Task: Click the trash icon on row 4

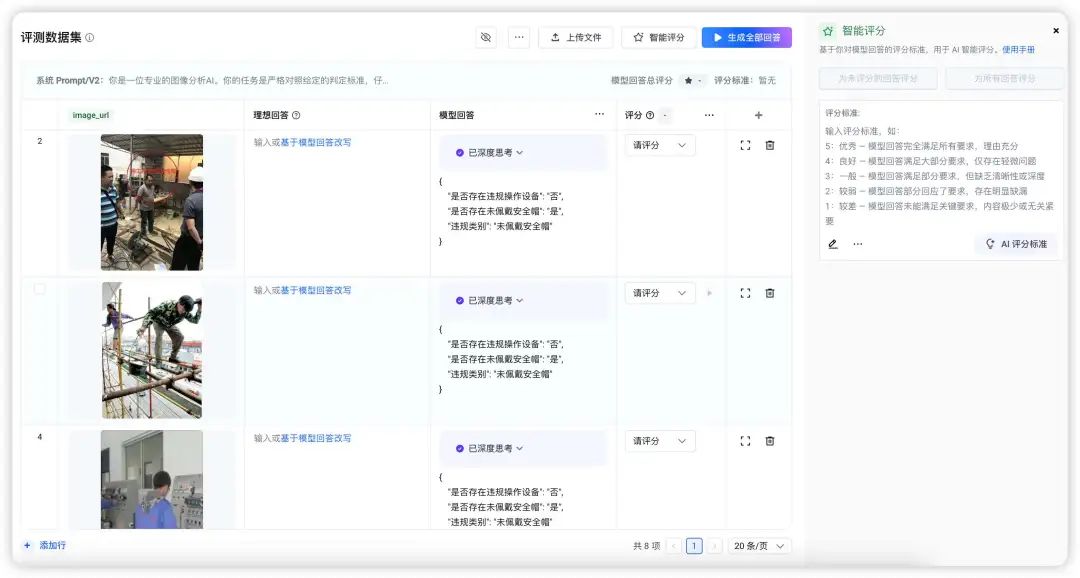Action: 770,441
